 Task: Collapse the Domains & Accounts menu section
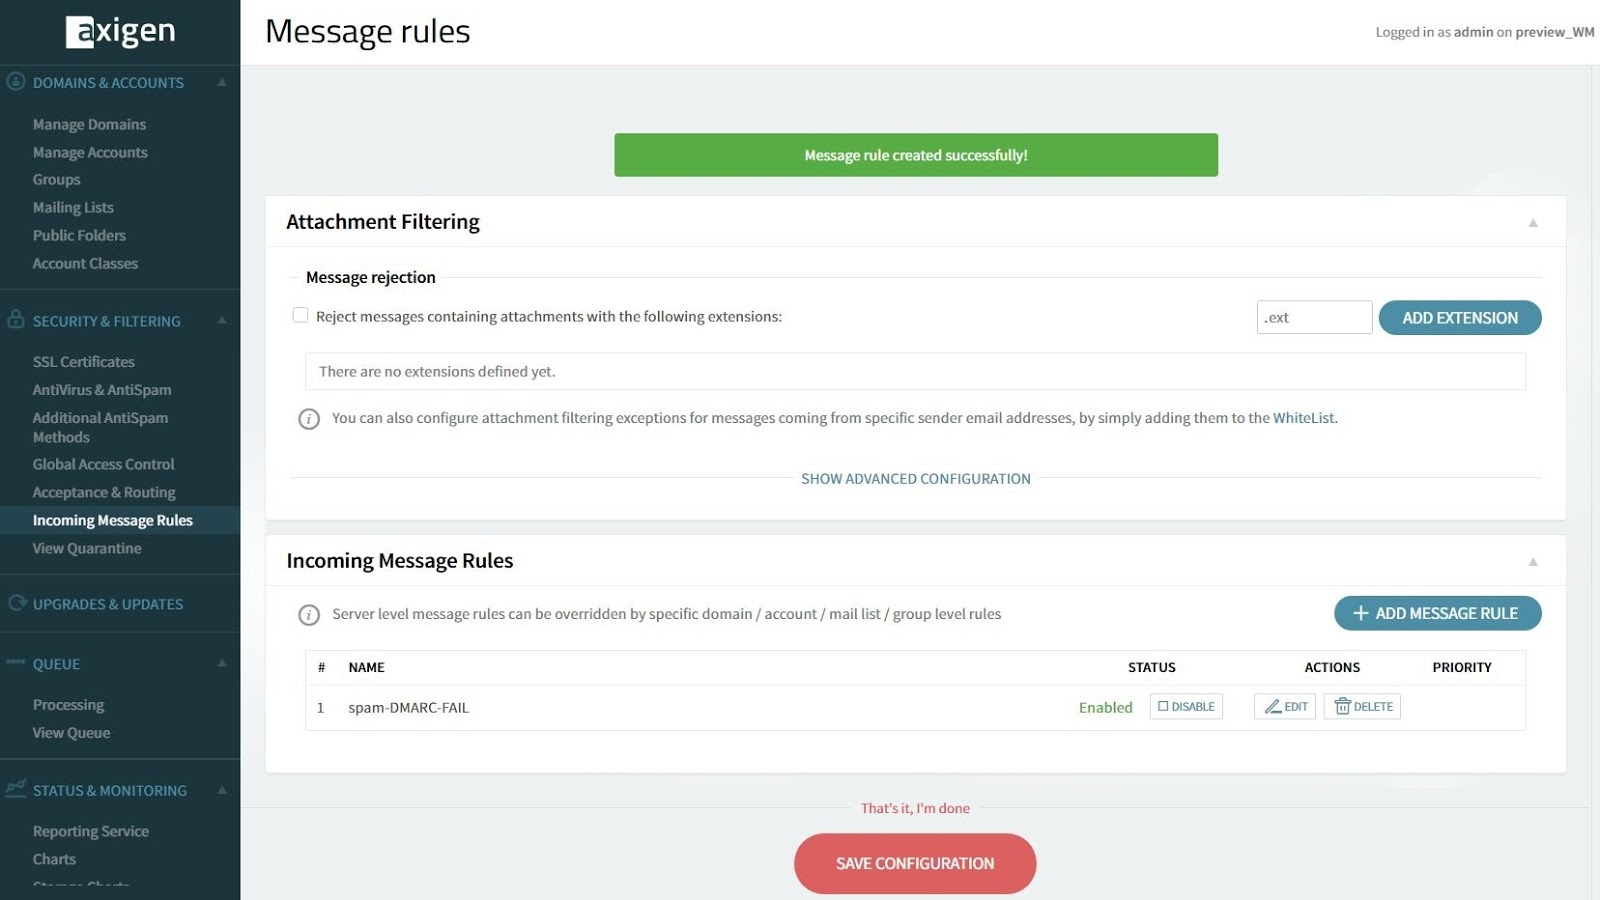(x=222, y=82)
